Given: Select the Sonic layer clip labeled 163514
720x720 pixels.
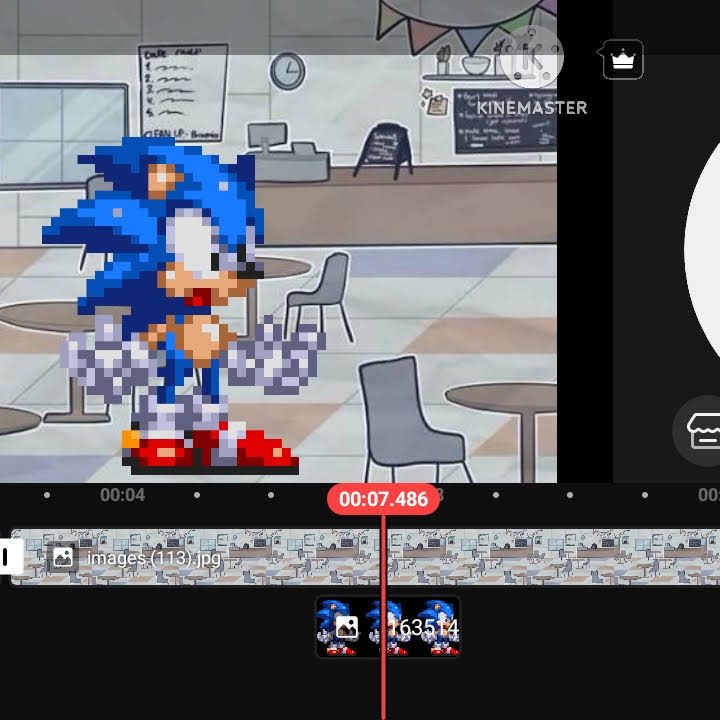Looking at the screenshot, I should point(388,626).
